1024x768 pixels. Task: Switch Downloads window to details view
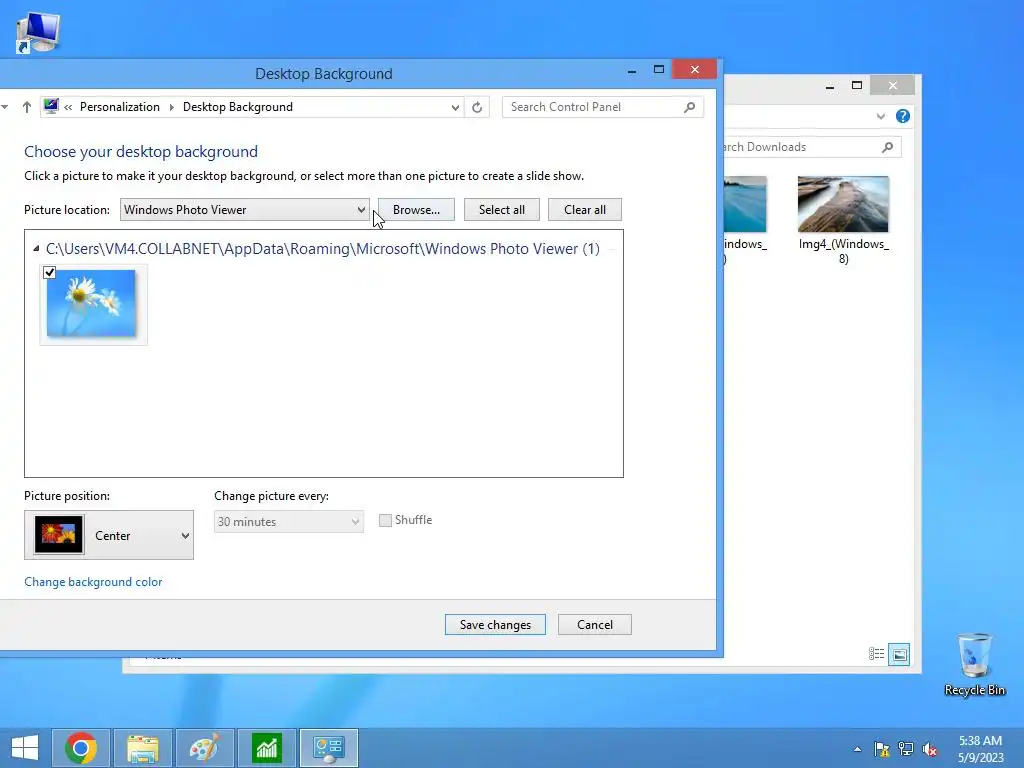pos(876,654)
